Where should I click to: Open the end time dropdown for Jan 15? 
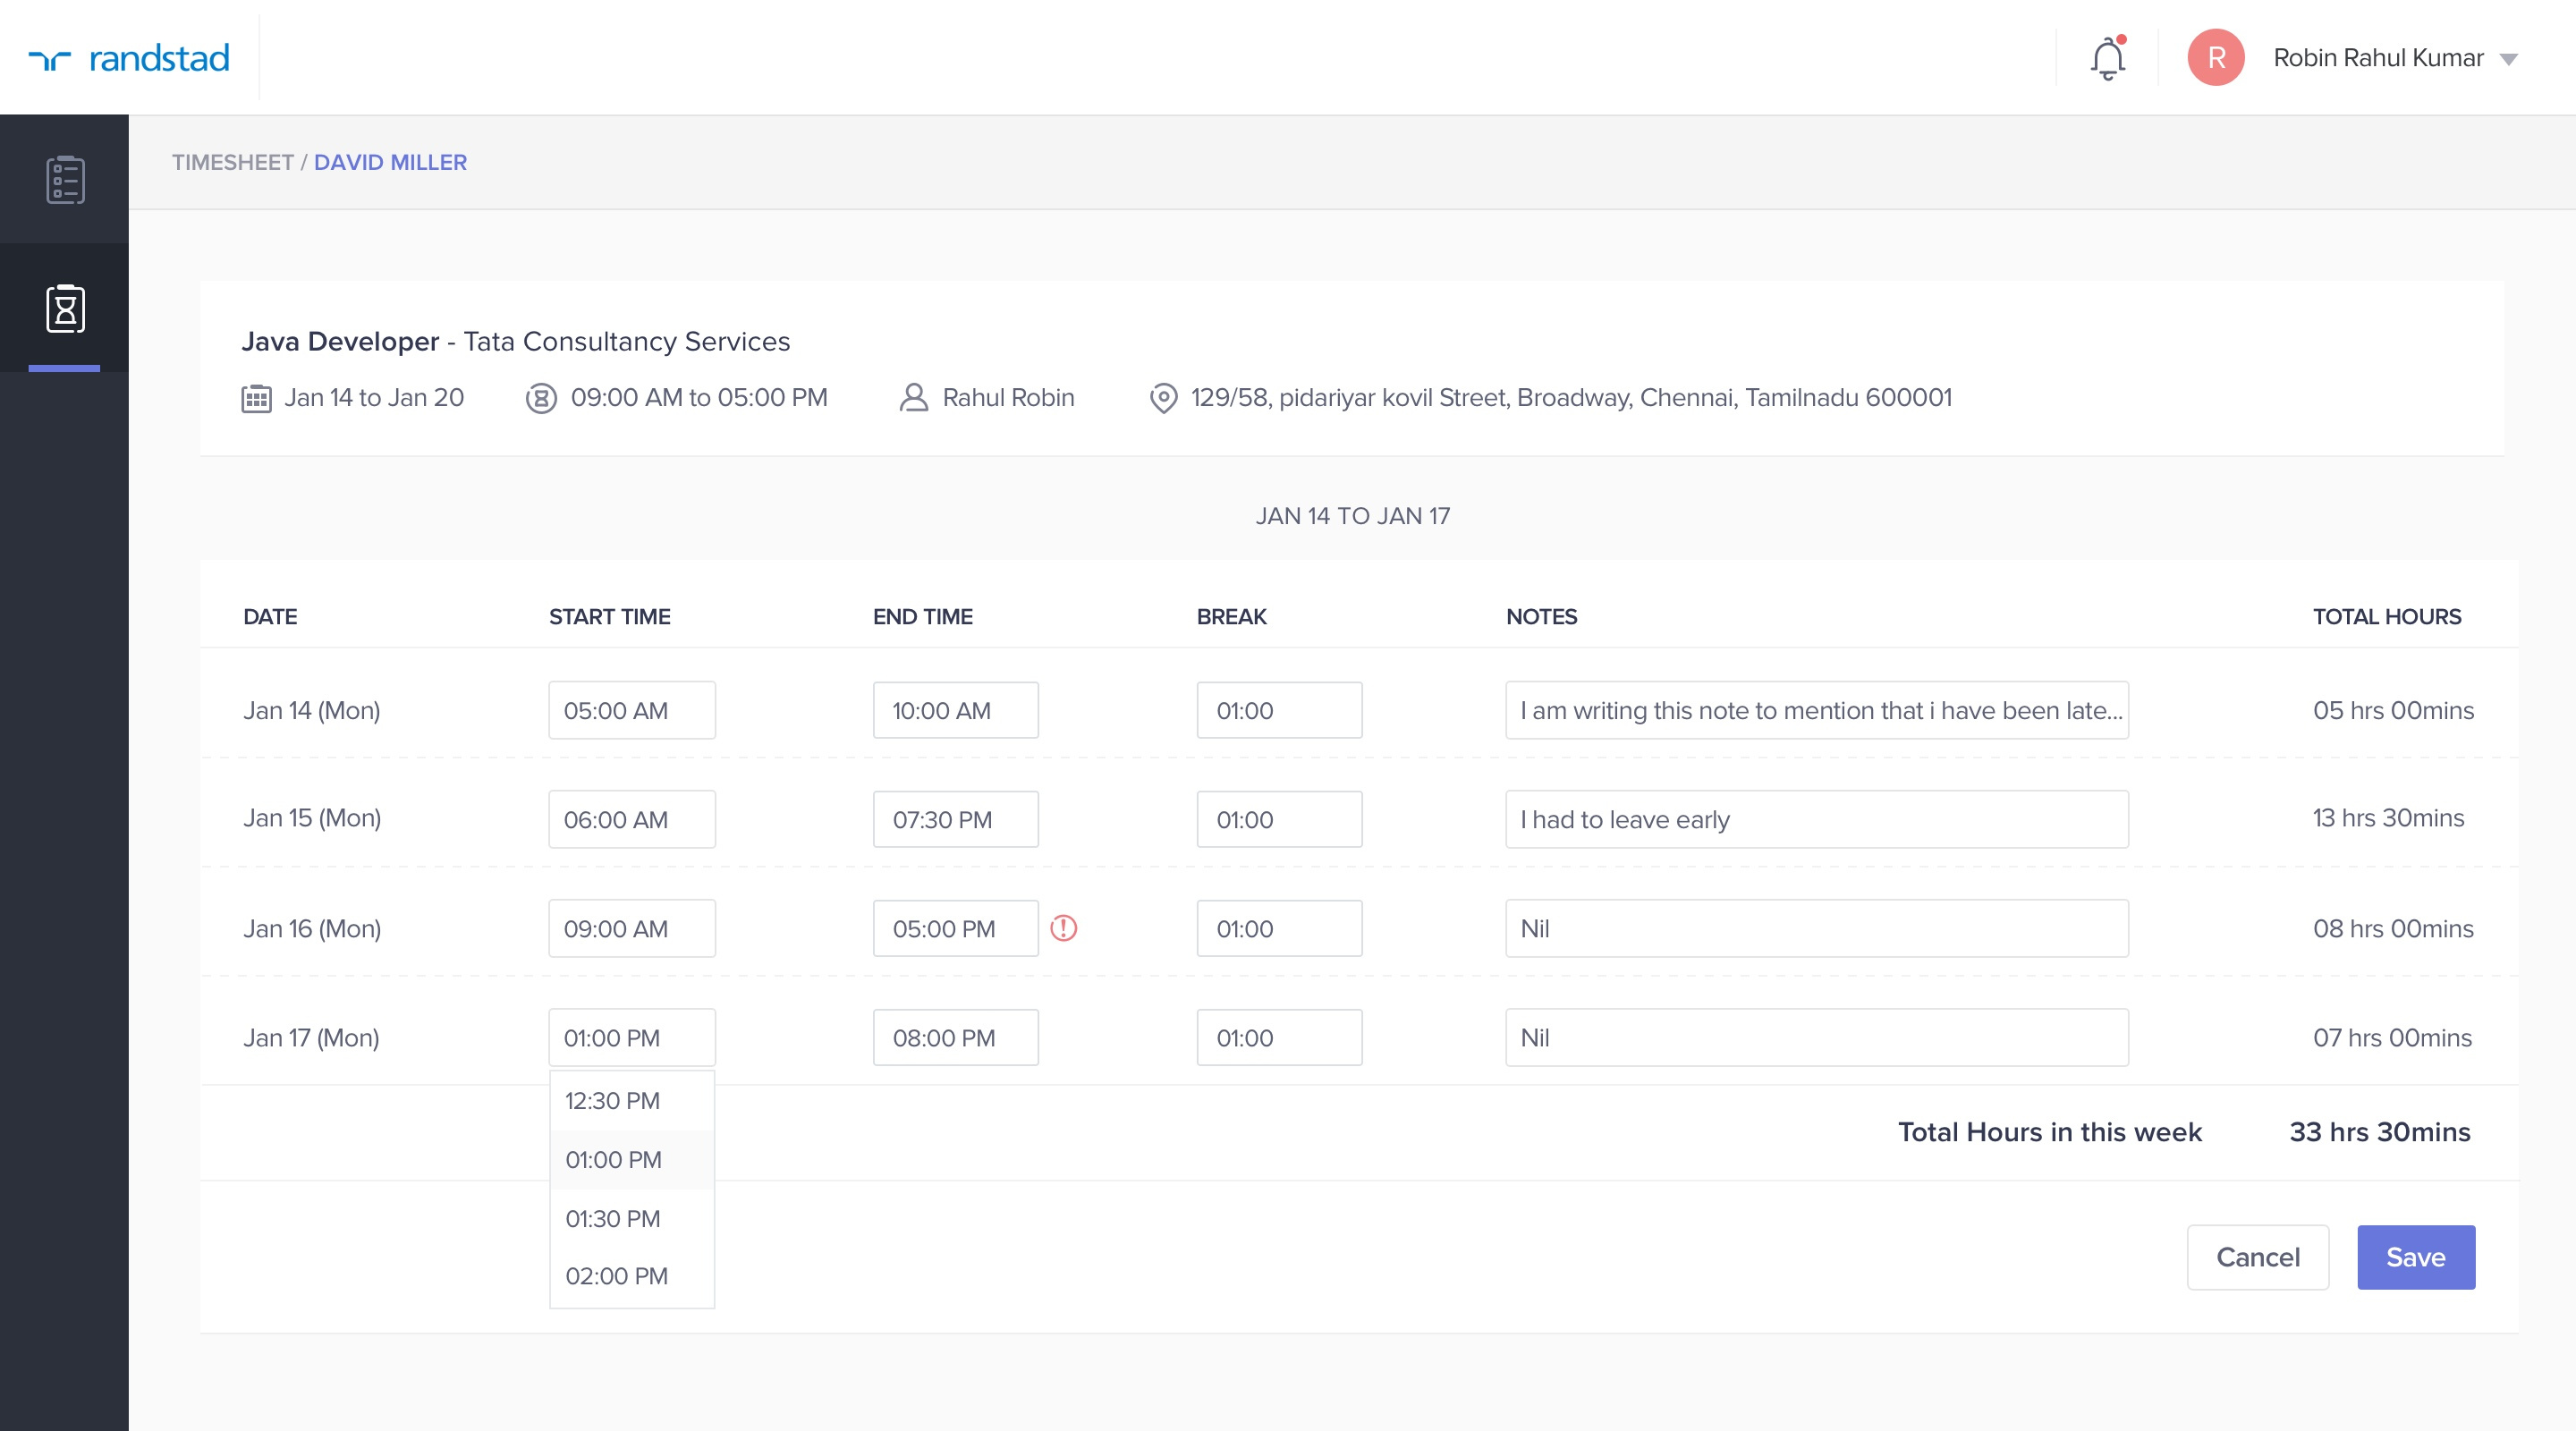click(x=955, y=819)
